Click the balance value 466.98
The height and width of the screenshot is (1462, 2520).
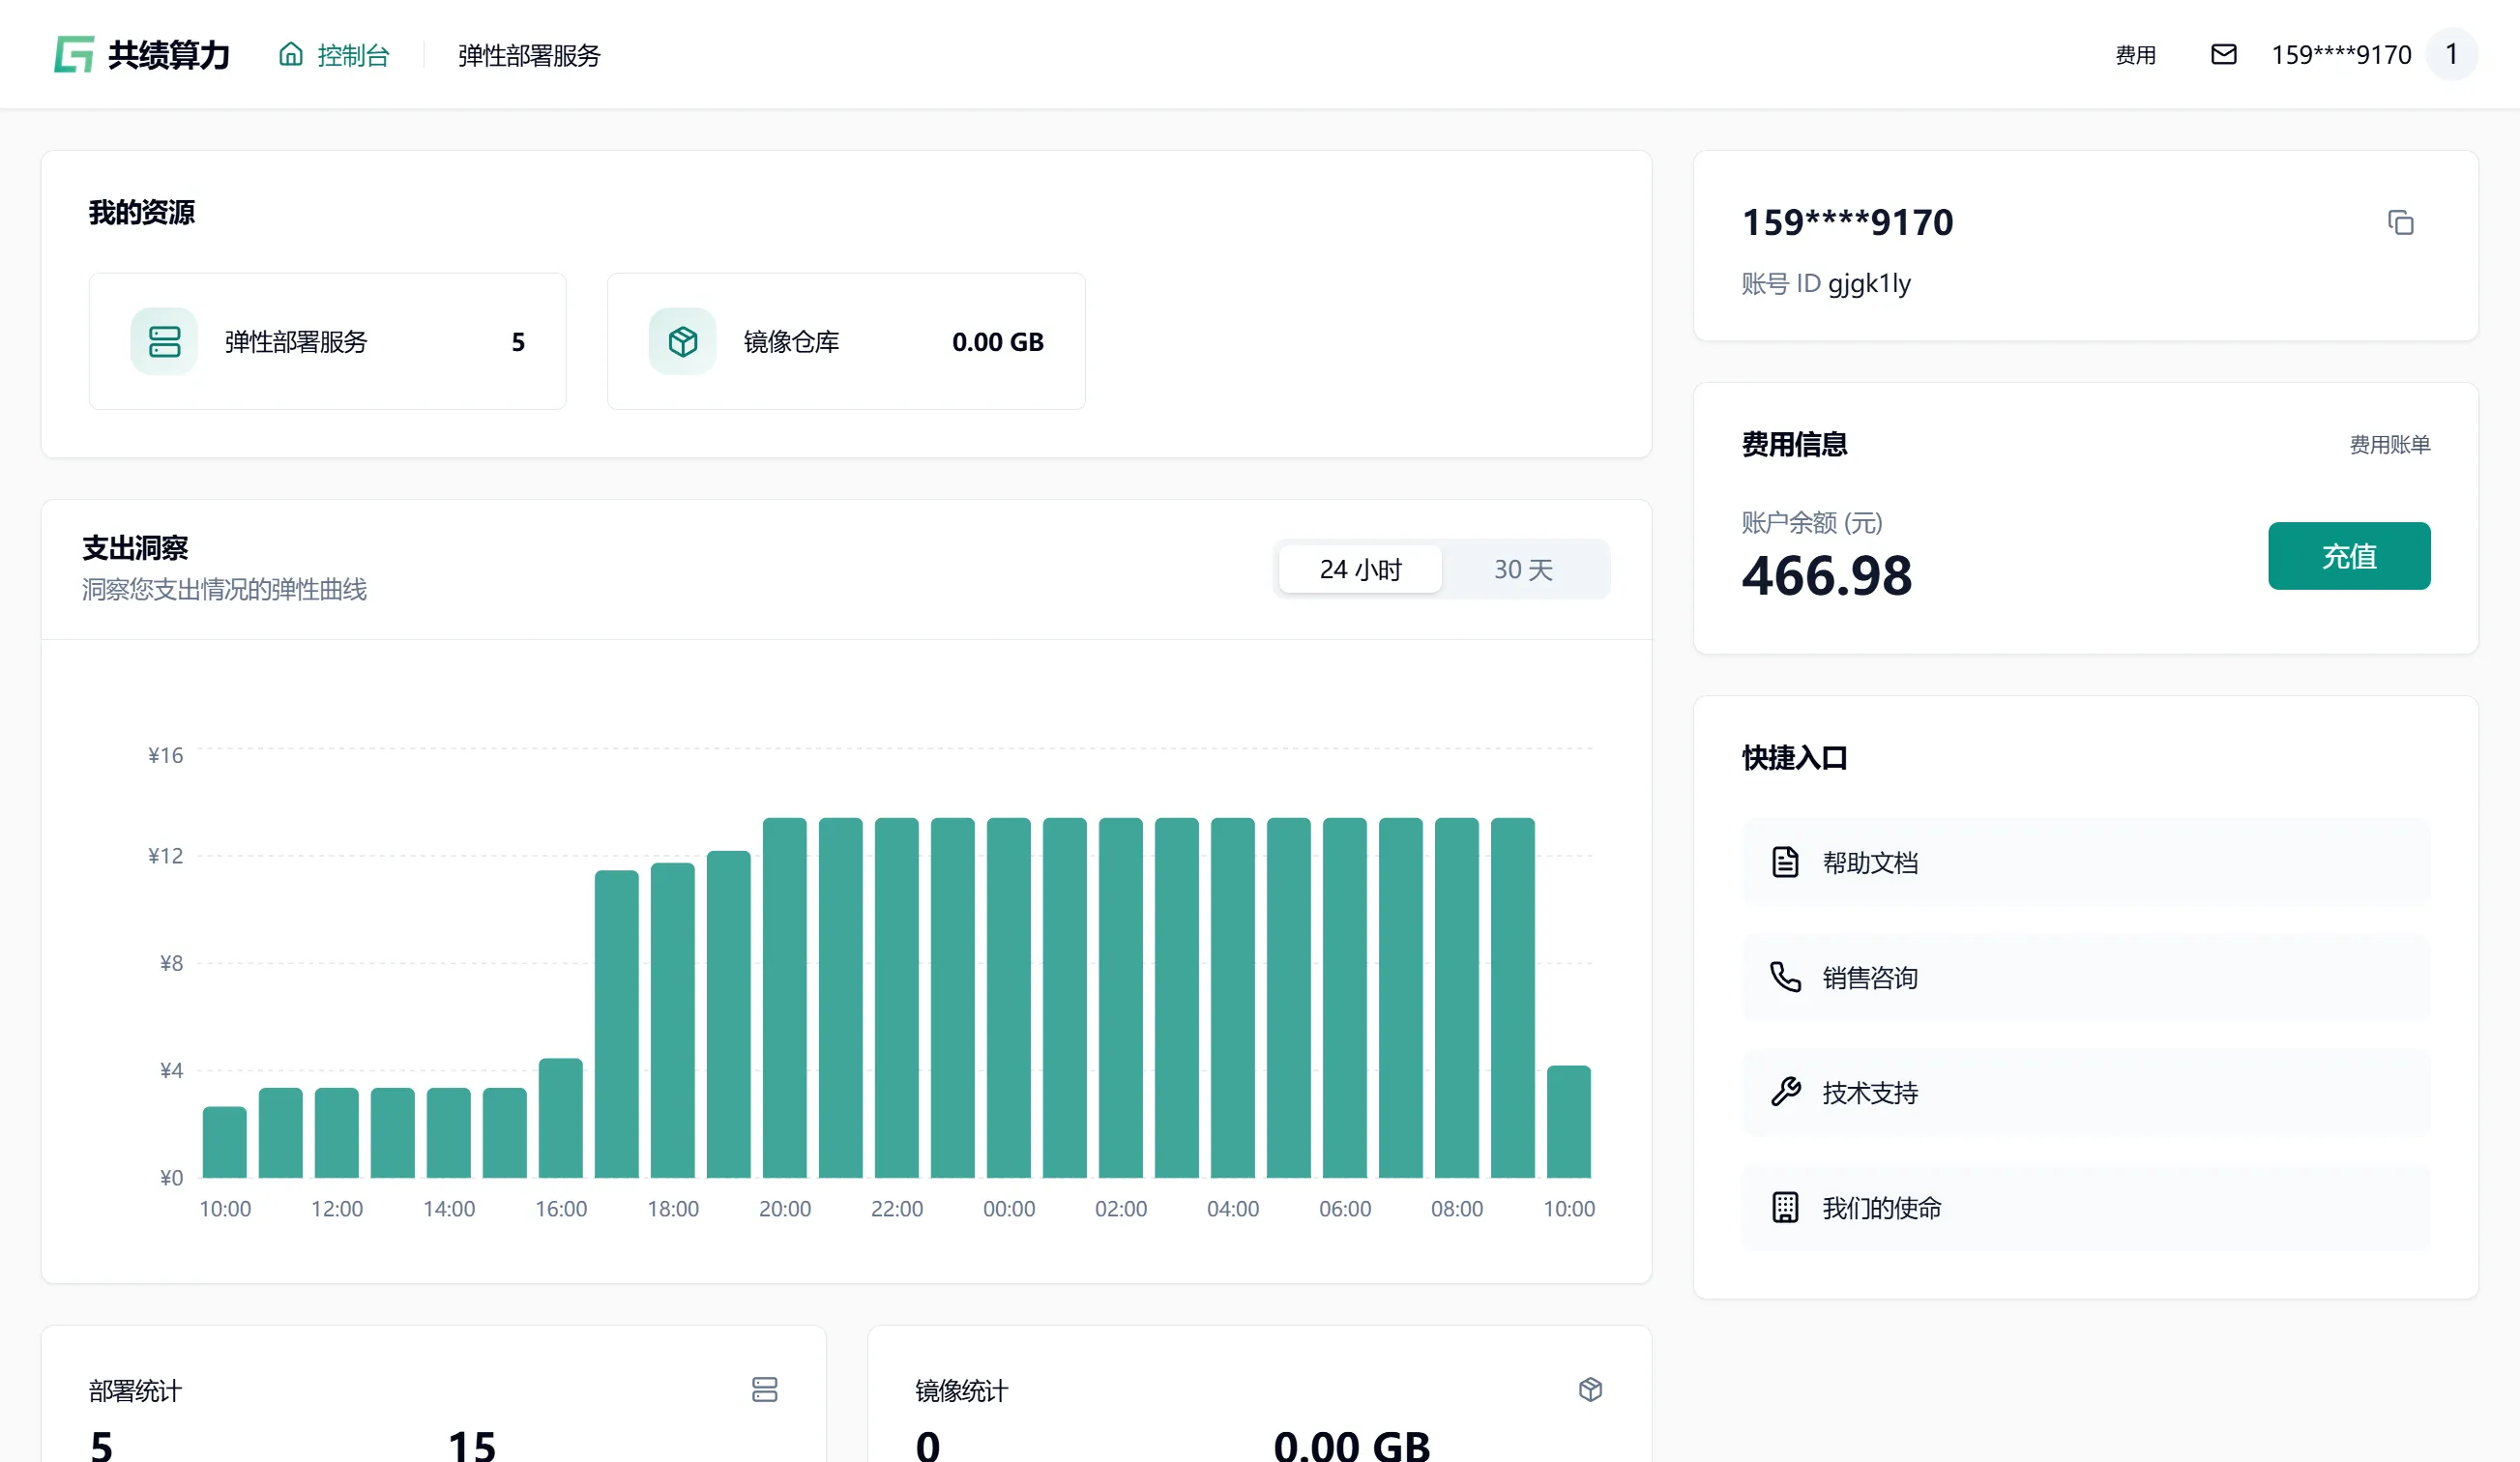coord(1826,576)
